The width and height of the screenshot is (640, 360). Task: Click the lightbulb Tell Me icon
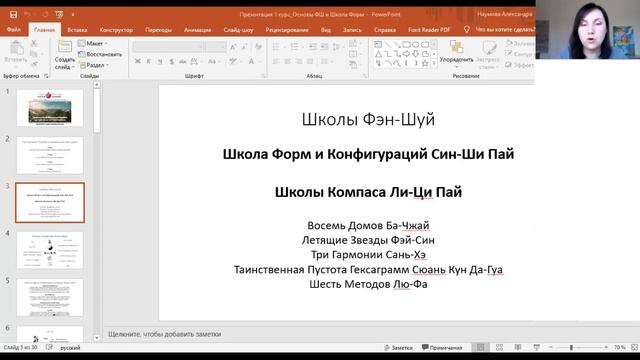point(467,29)
